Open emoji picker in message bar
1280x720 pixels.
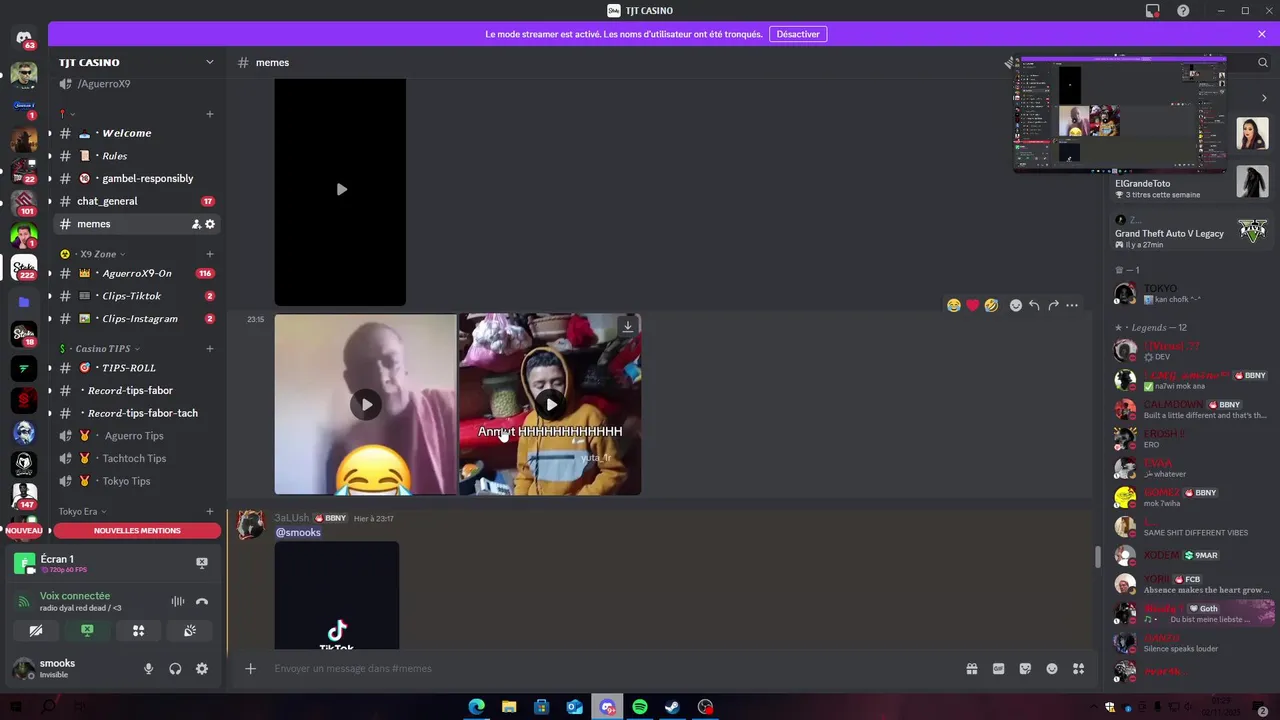point(1052,669)
